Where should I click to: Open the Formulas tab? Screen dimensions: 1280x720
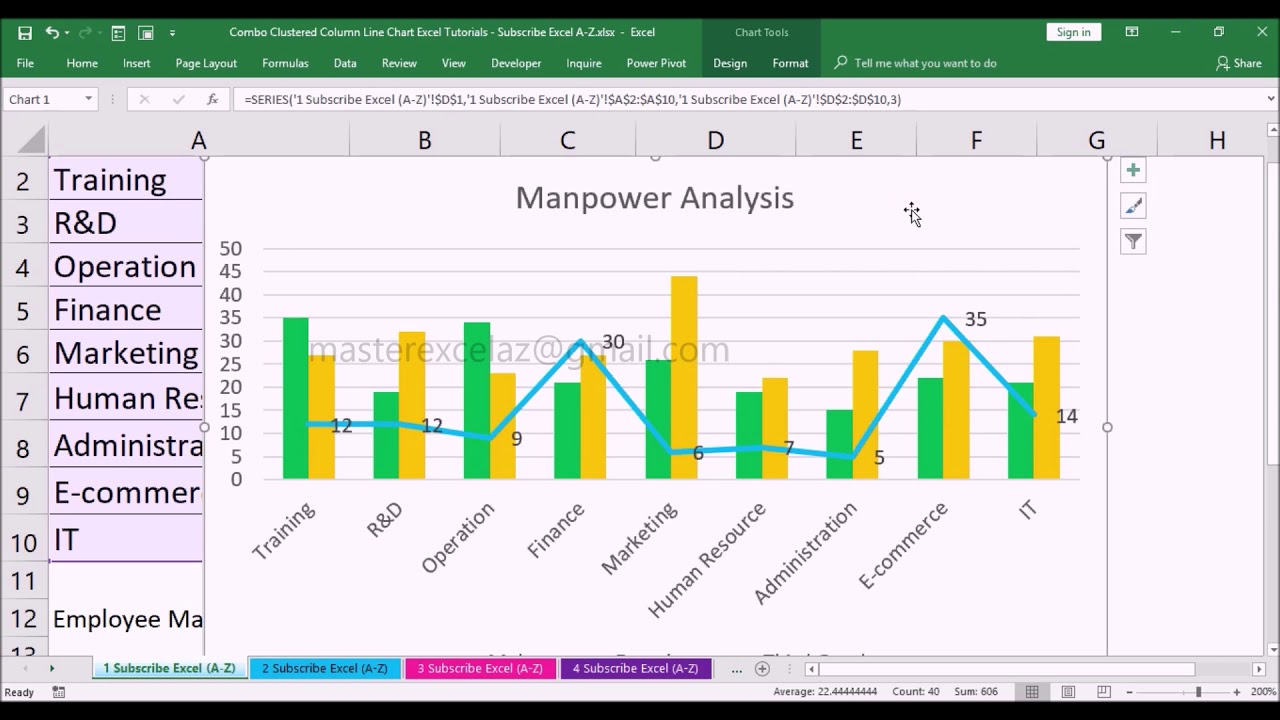tap(285, 63)
